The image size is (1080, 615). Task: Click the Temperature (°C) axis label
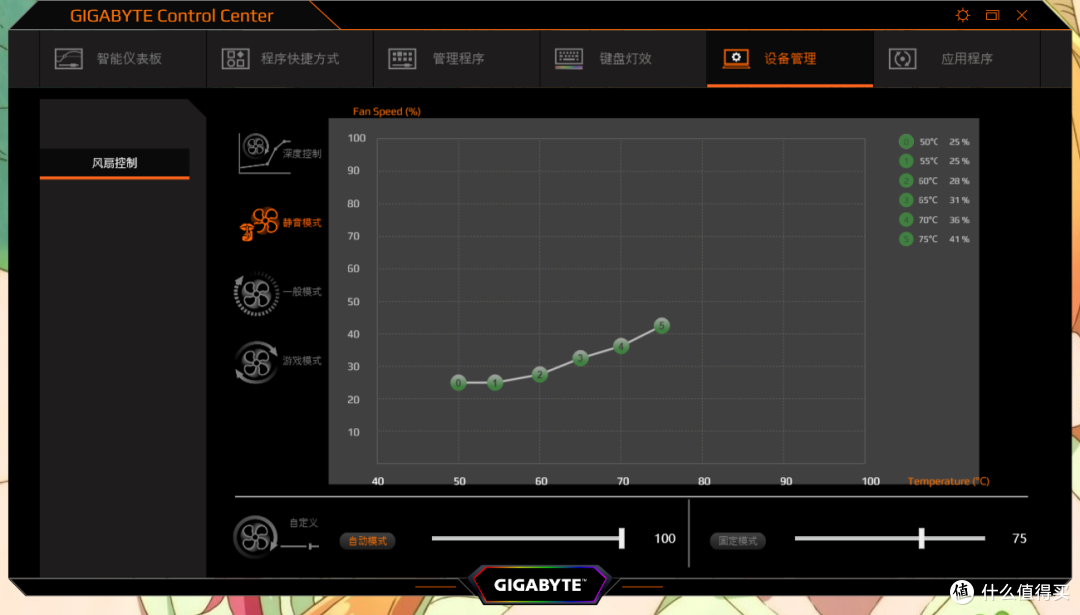click(x=948, y=481)
